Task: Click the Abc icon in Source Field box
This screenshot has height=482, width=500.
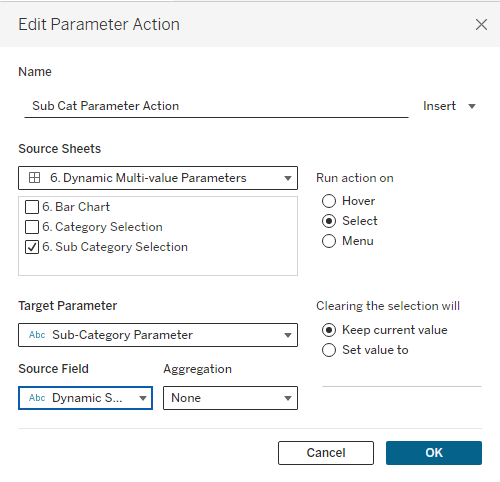Action: click(37, 398)
